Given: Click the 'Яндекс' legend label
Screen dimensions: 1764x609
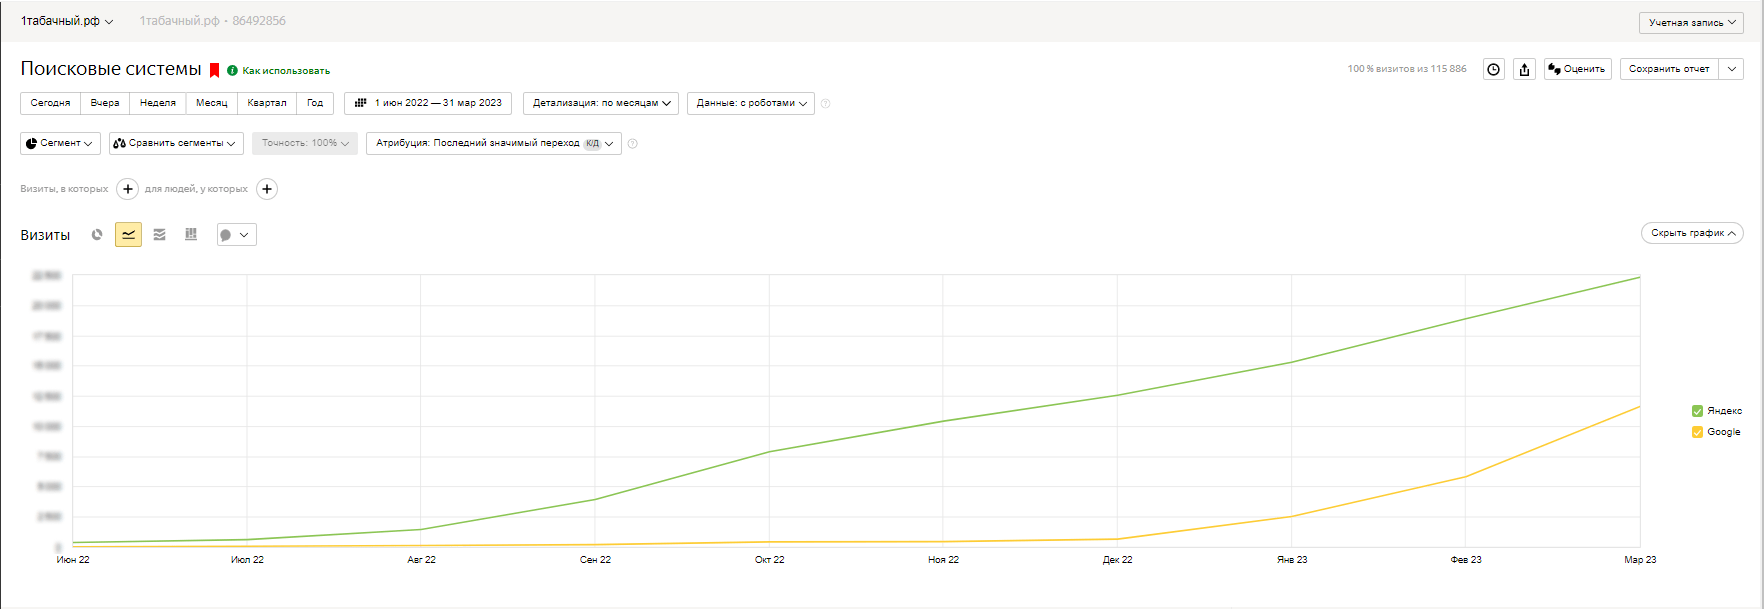Looking at the screenshot, I should click(1724, 411).
